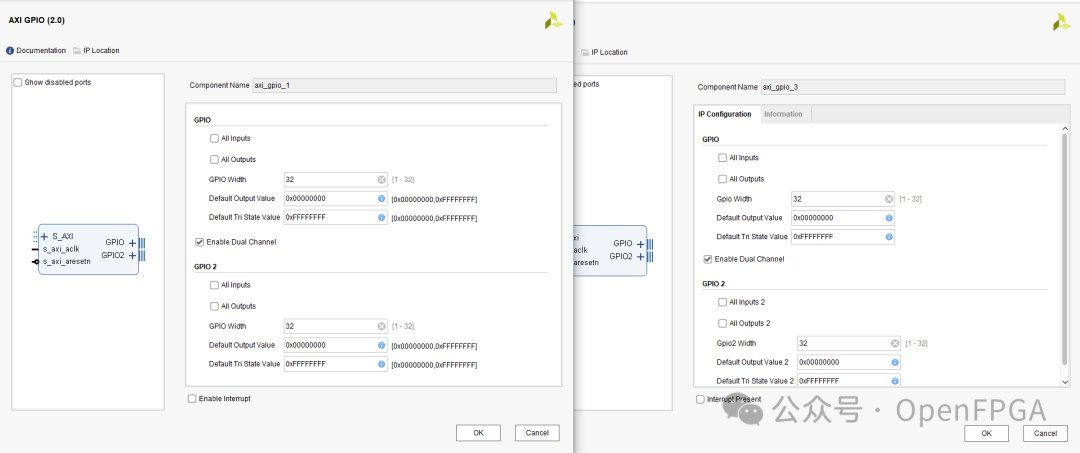The width and height of the screenshot is (1080, 453).
Task: Info icon for axi_gpio_1 GPIO 2 Default Output Value
Action: (x=381, y=345)
